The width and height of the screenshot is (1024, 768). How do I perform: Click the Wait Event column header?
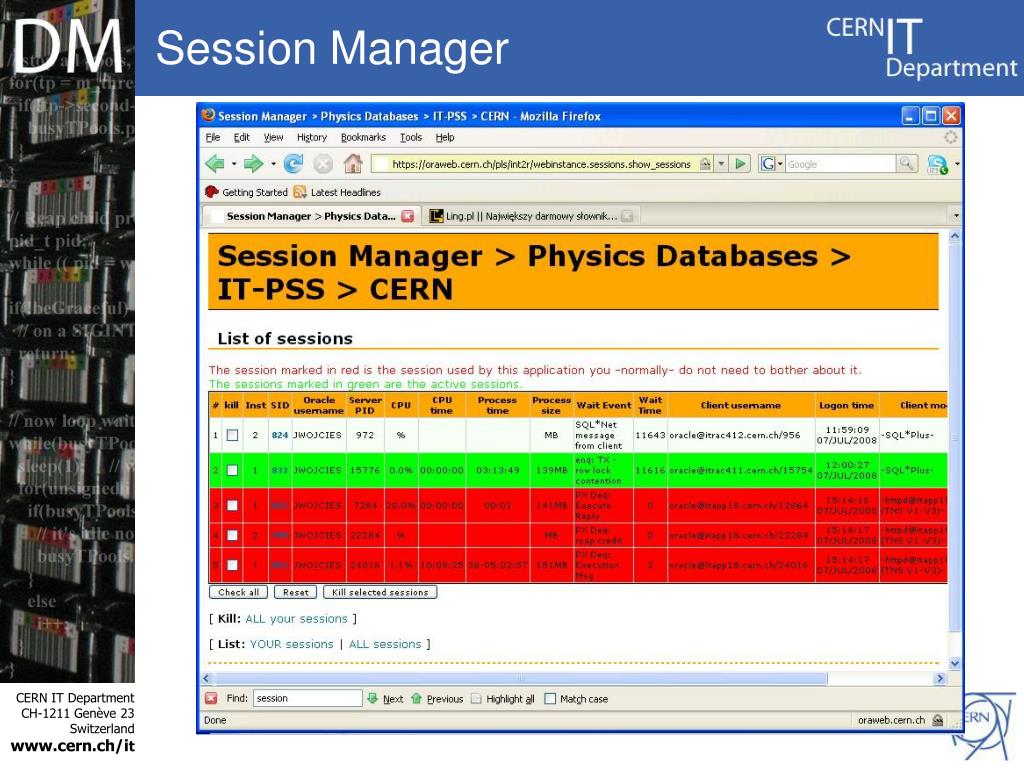(603, 405)
